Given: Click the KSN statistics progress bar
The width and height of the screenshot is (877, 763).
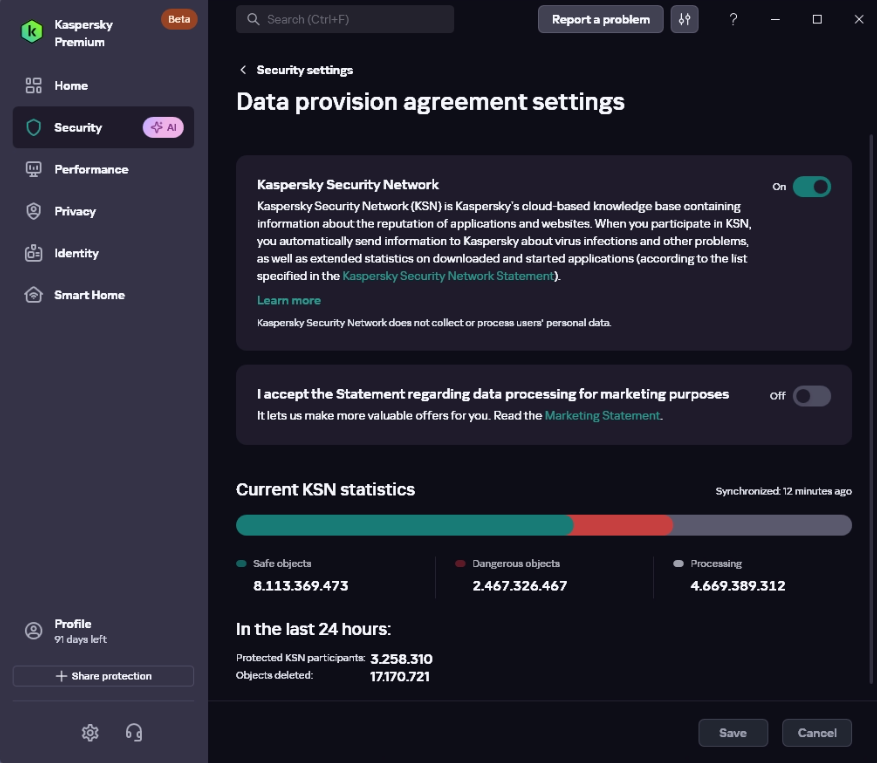Looking at the screenshot, I should 544,525.
